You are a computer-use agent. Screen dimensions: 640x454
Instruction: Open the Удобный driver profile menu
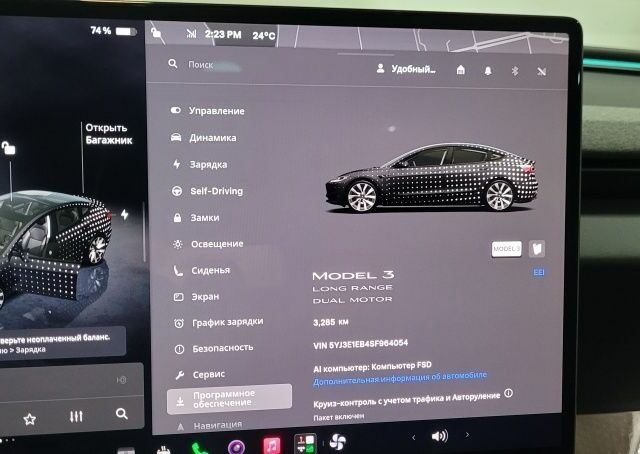406,69
